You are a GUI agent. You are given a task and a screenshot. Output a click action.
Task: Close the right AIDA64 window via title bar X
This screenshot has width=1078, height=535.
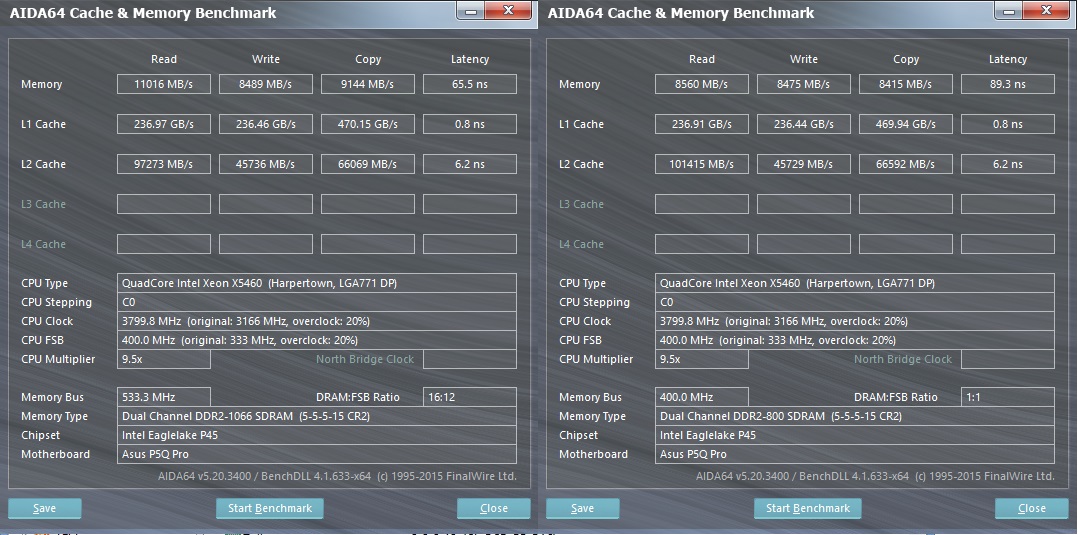(x=1046, y=10)
